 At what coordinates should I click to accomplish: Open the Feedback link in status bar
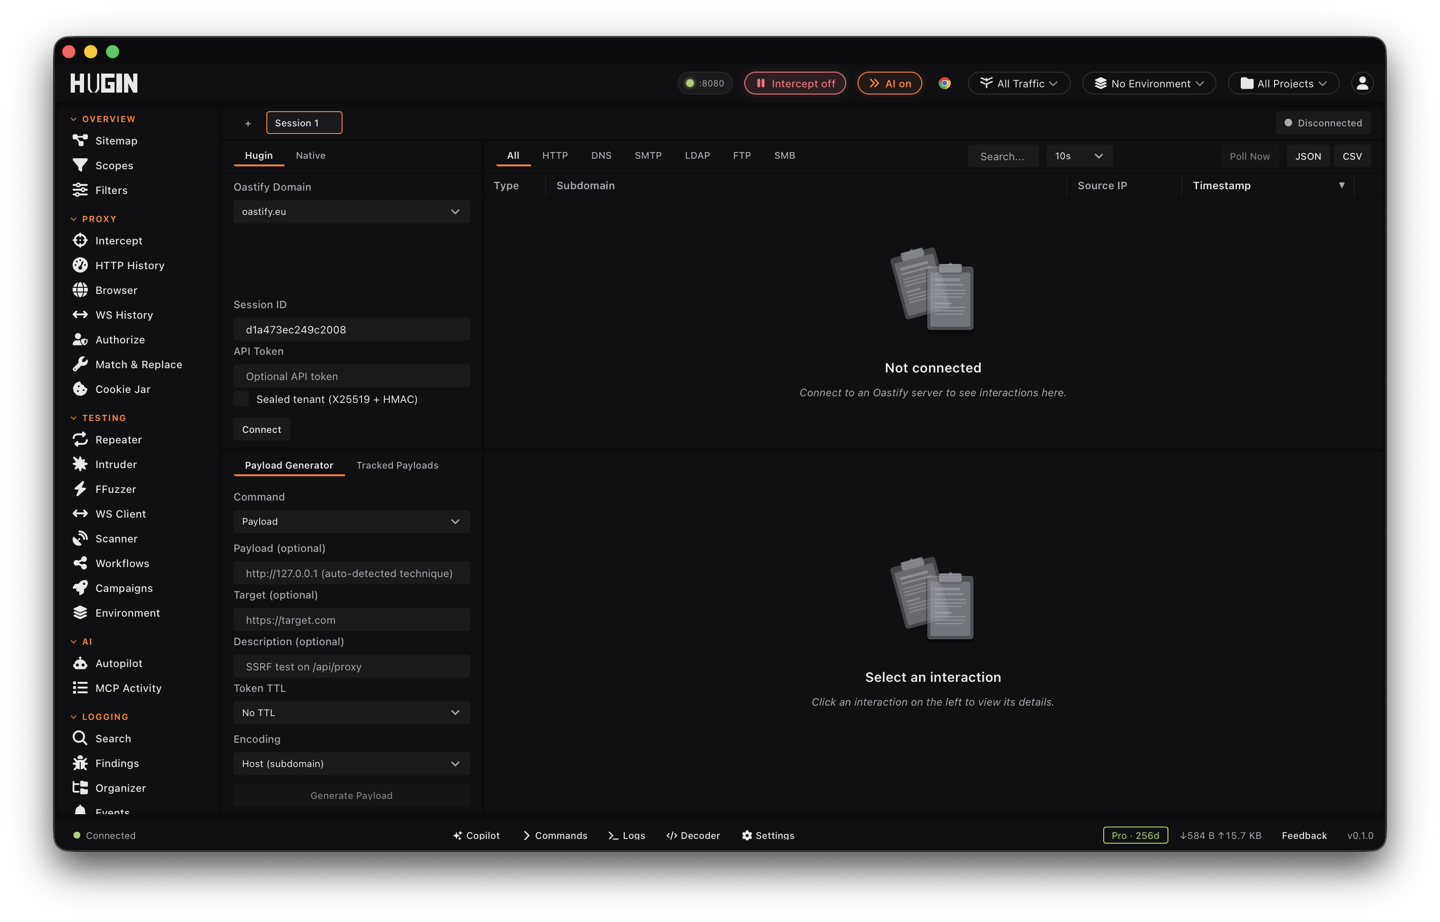click(1304, 836)
